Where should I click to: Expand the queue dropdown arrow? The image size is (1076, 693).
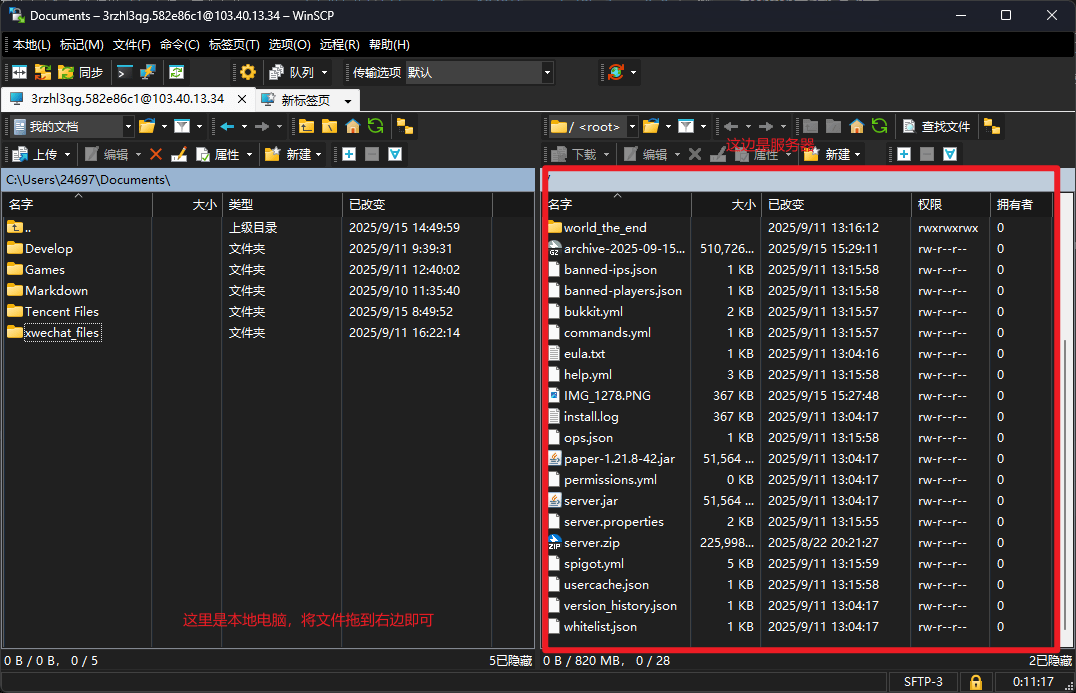325,72
